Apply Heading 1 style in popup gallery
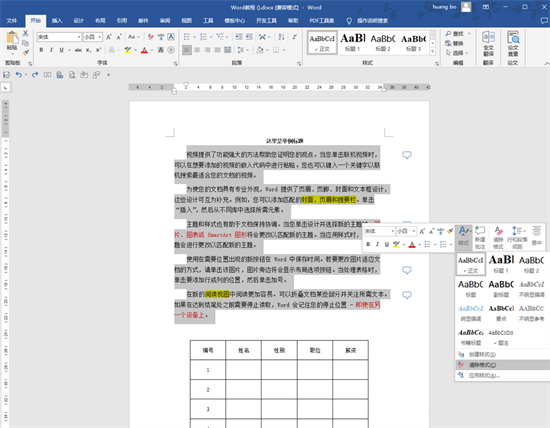 click(501, 264)
